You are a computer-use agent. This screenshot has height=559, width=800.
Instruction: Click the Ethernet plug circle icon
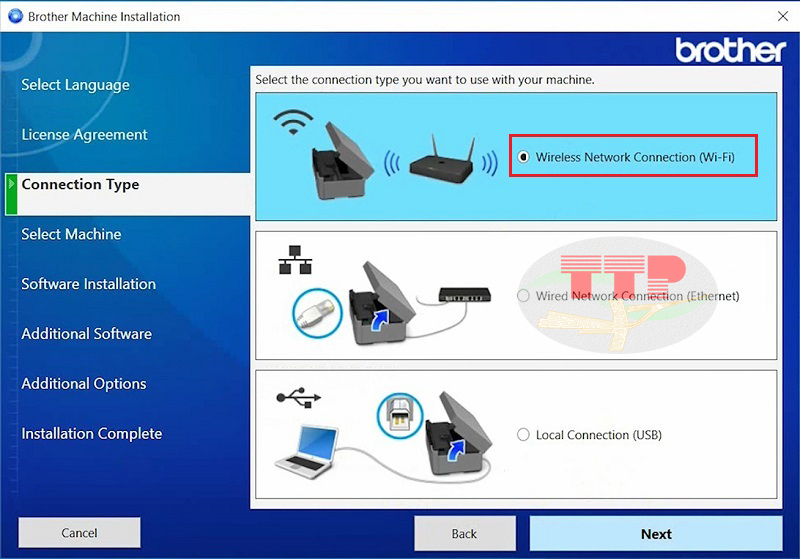[317, 313]
